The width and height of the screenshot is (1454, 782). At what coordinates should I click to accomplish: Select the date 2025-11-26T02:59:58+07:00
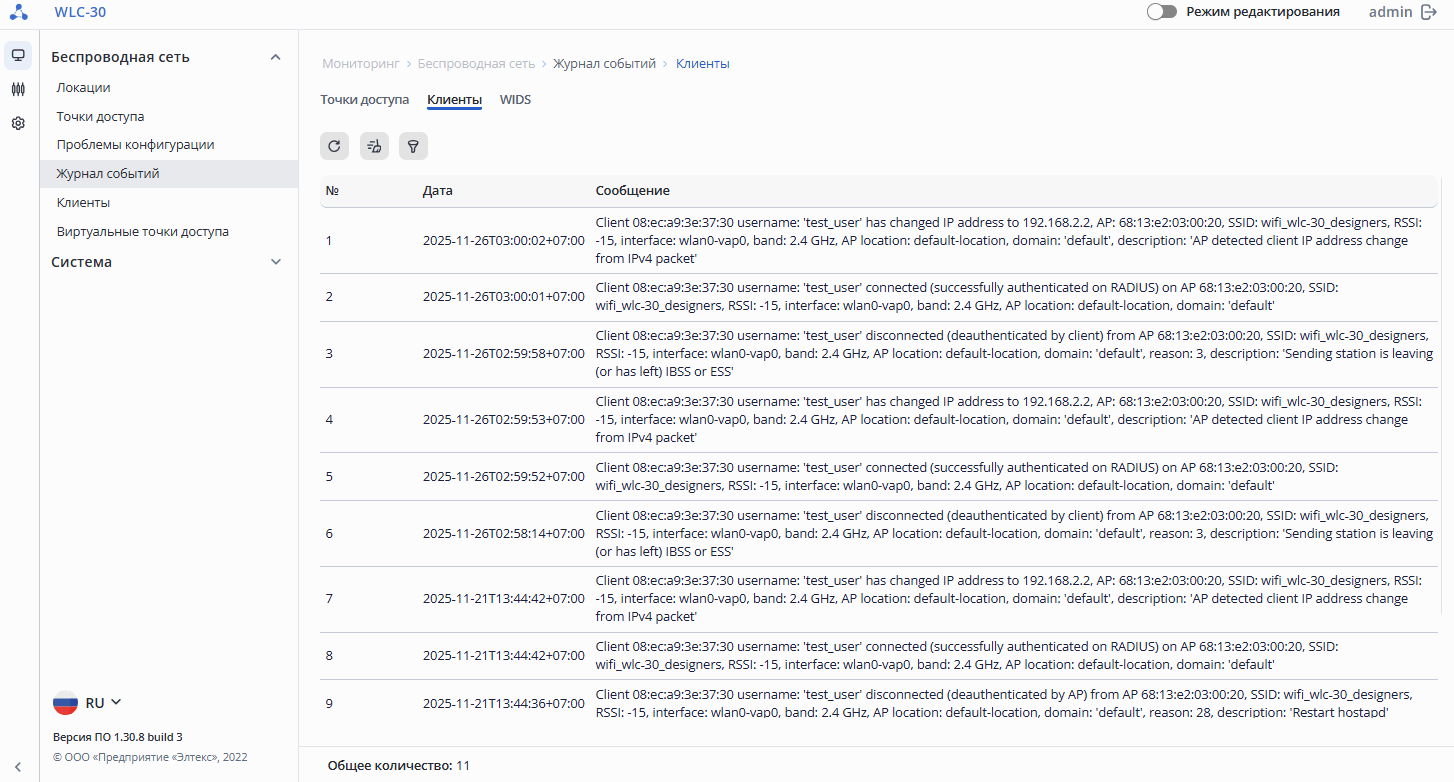504,354
